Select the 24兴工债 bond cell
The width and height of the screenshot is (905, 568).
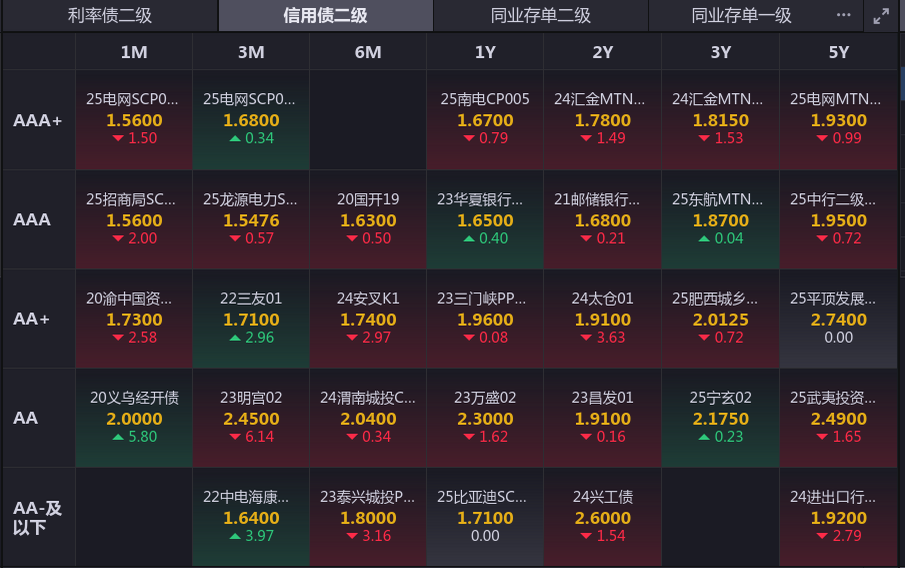602,516
